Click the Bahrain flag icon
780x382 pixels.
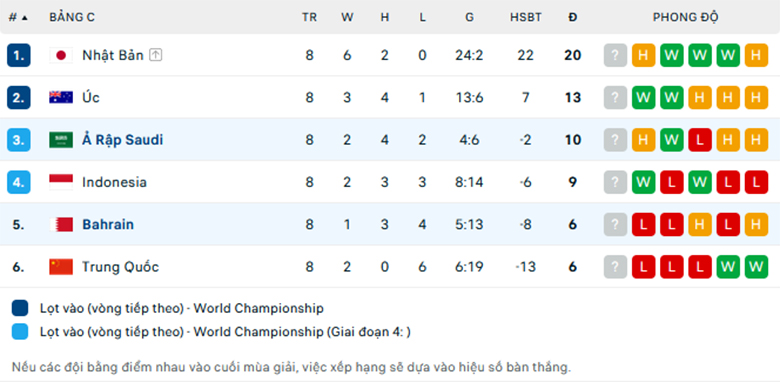point(61,224)
